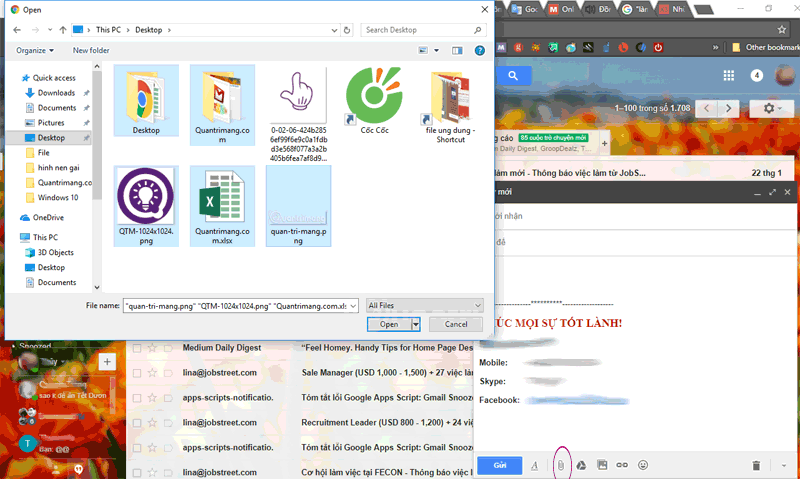Add a Hangouts contact with plus button
This screenshot has height=479, width=800.
(107, 362)
